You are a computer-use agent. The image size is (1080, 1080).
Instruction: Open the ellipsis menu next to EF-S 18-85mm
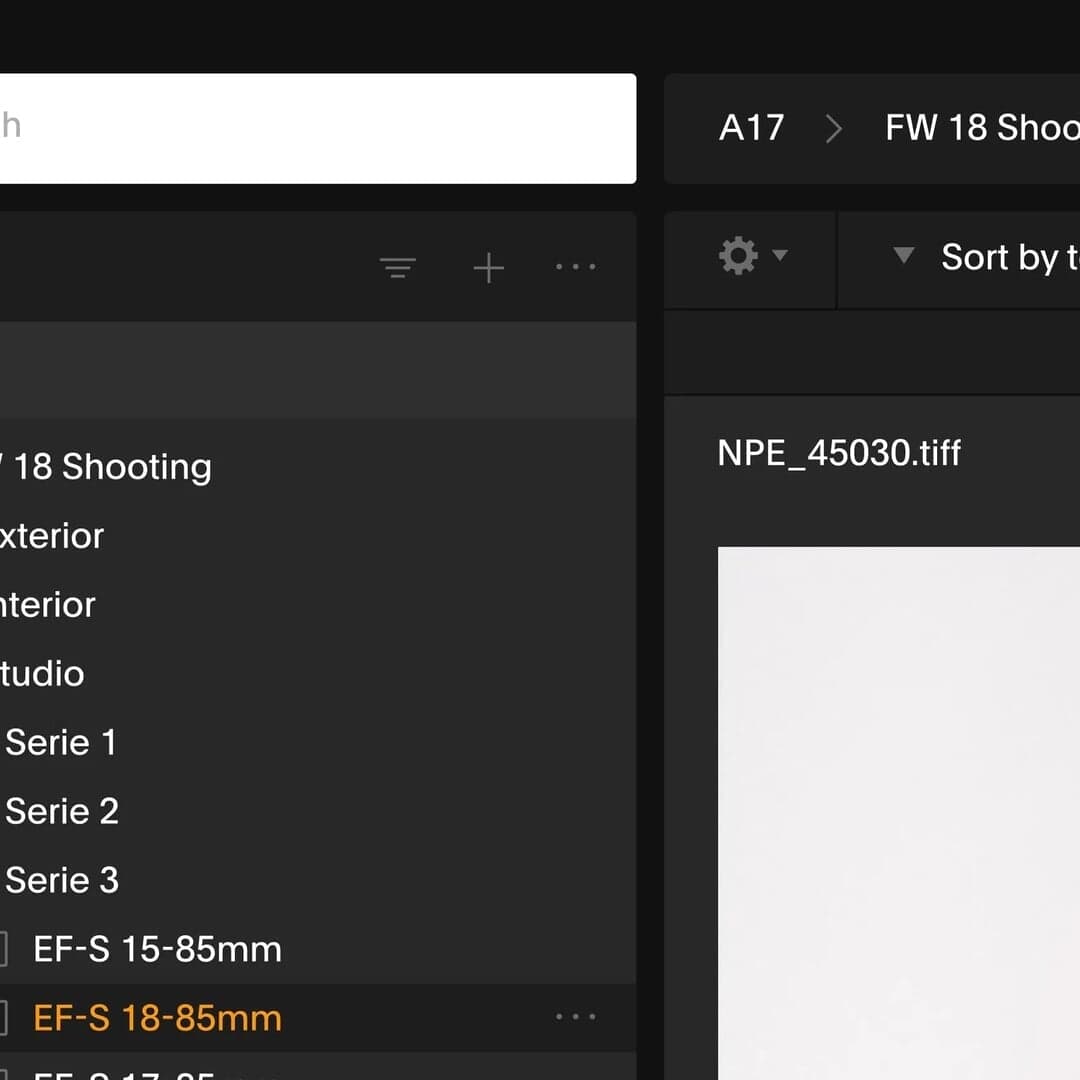(x=575, y=1016)
